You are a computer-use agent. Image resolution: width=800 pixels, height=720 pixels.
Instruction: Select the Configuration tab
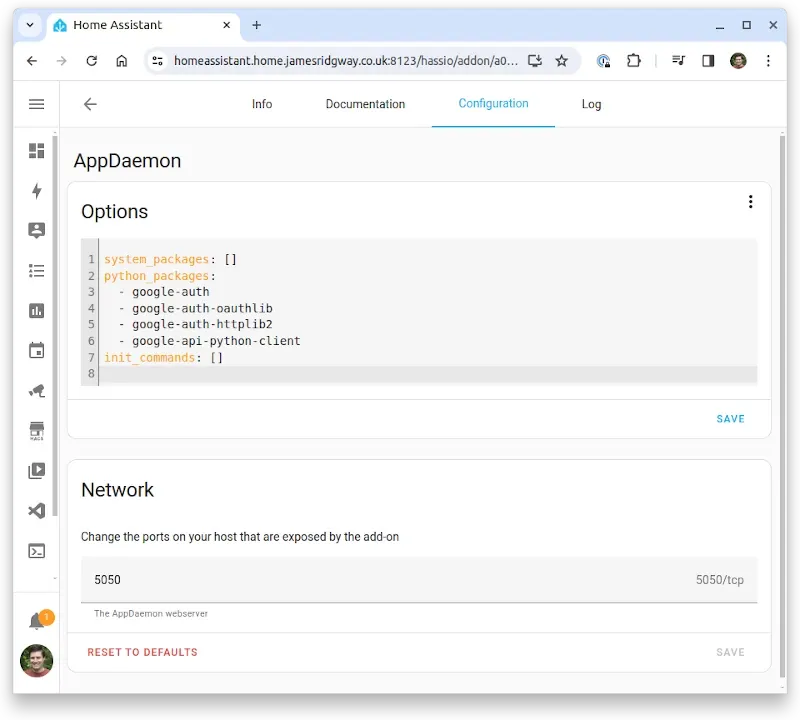[x=493, y=104]
